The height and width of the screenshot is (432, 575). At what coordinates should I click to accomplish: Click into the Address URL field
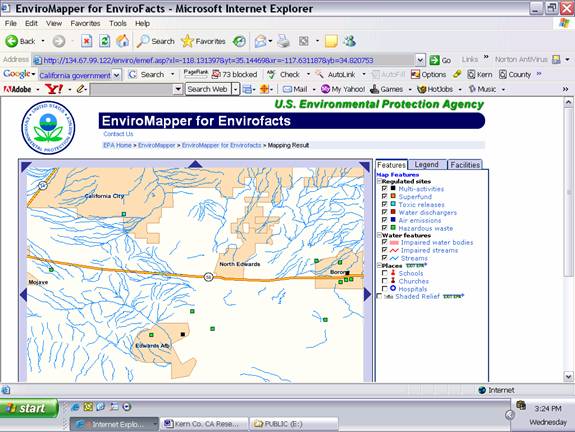pyautogui.click(x=224, y=60)
